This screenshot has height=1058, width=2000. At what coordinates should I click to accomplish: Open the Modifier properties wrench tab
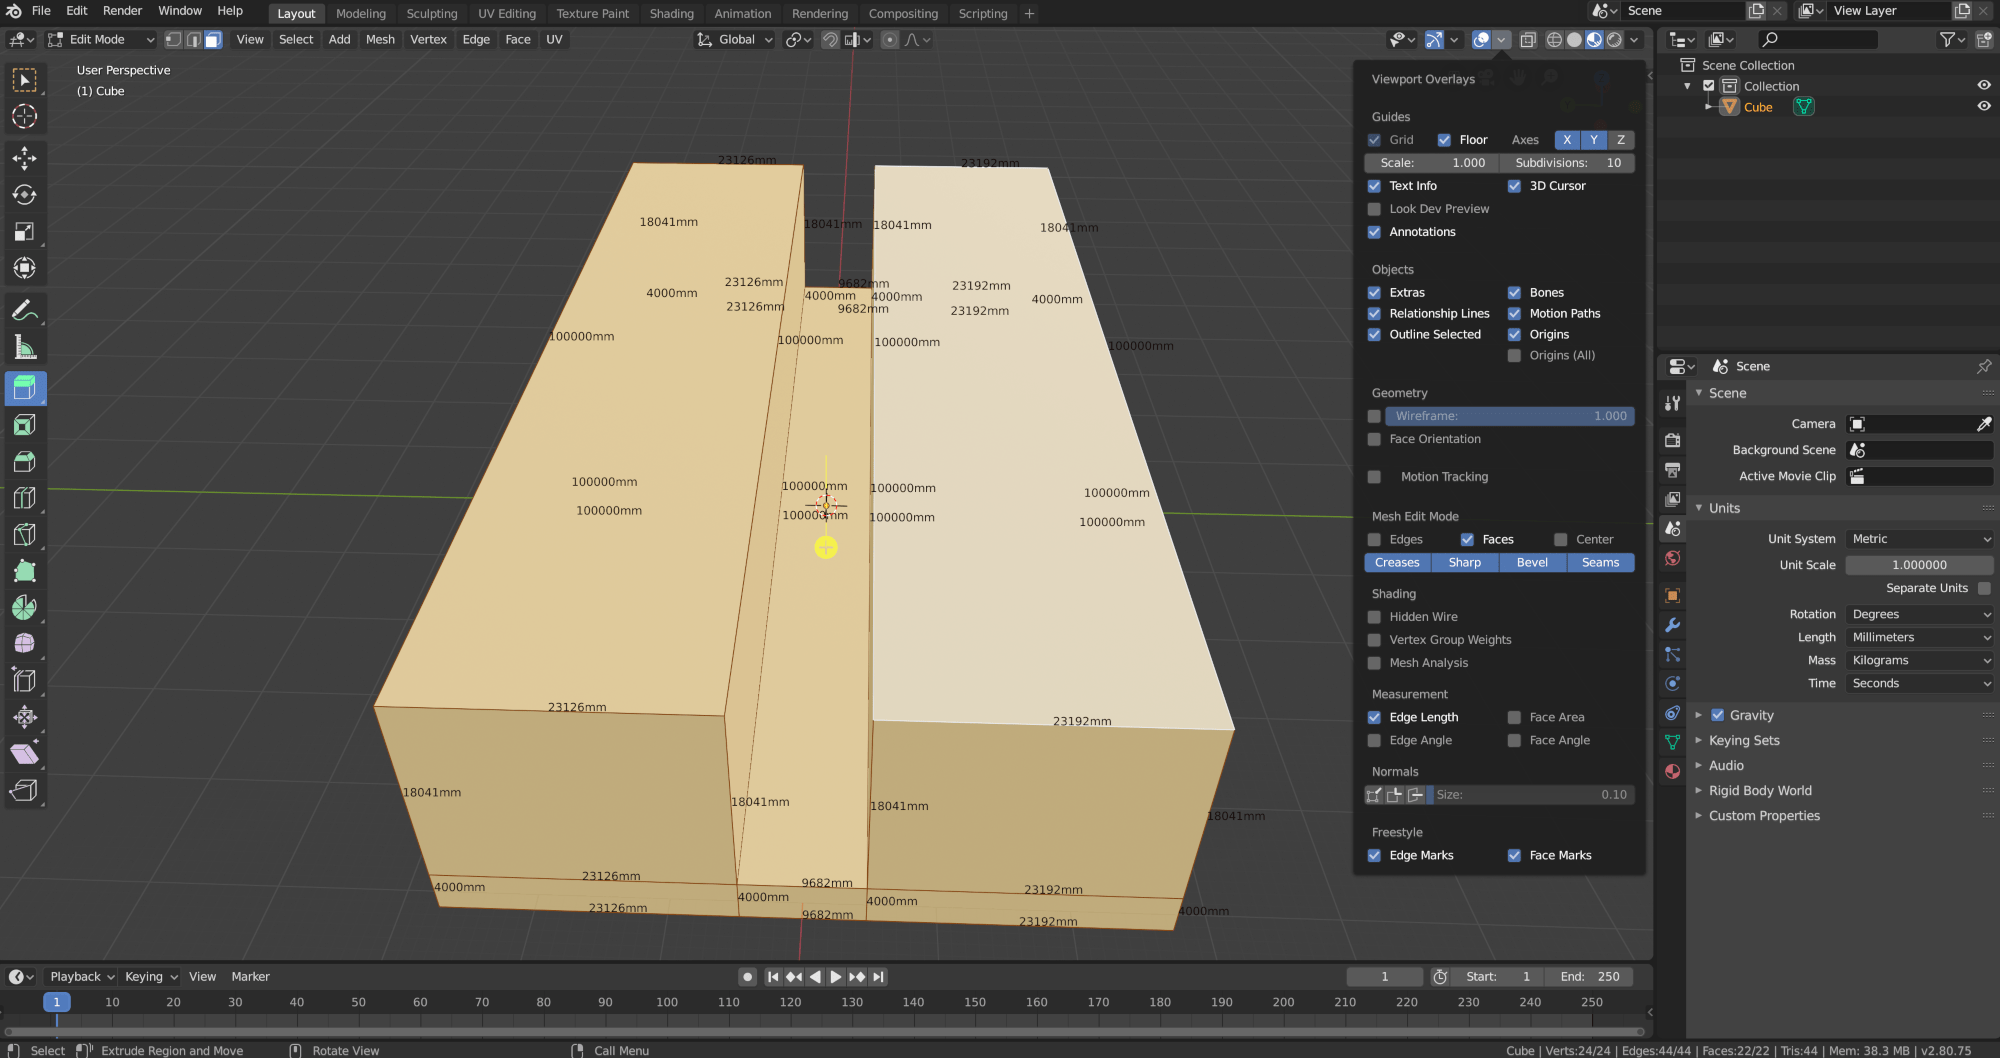[x=1672, y=625]
